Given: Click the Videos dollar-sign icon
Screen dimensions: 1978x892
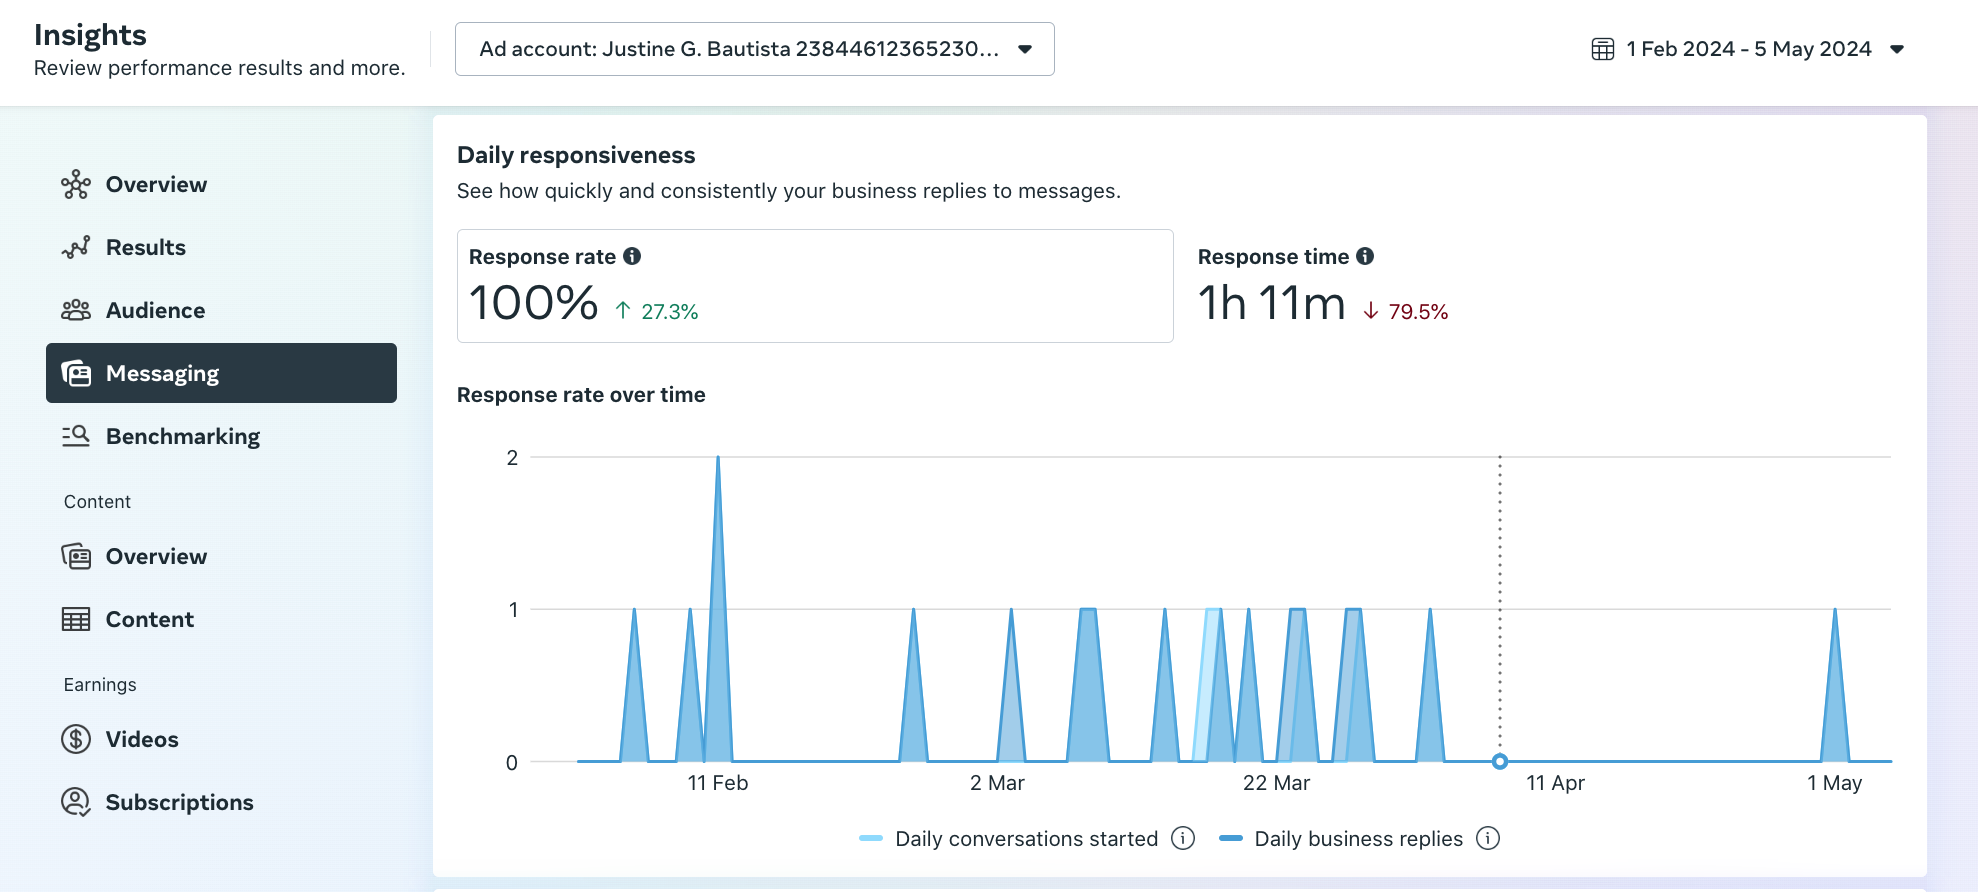Looking at the screenshot, I should click(76, 739).
